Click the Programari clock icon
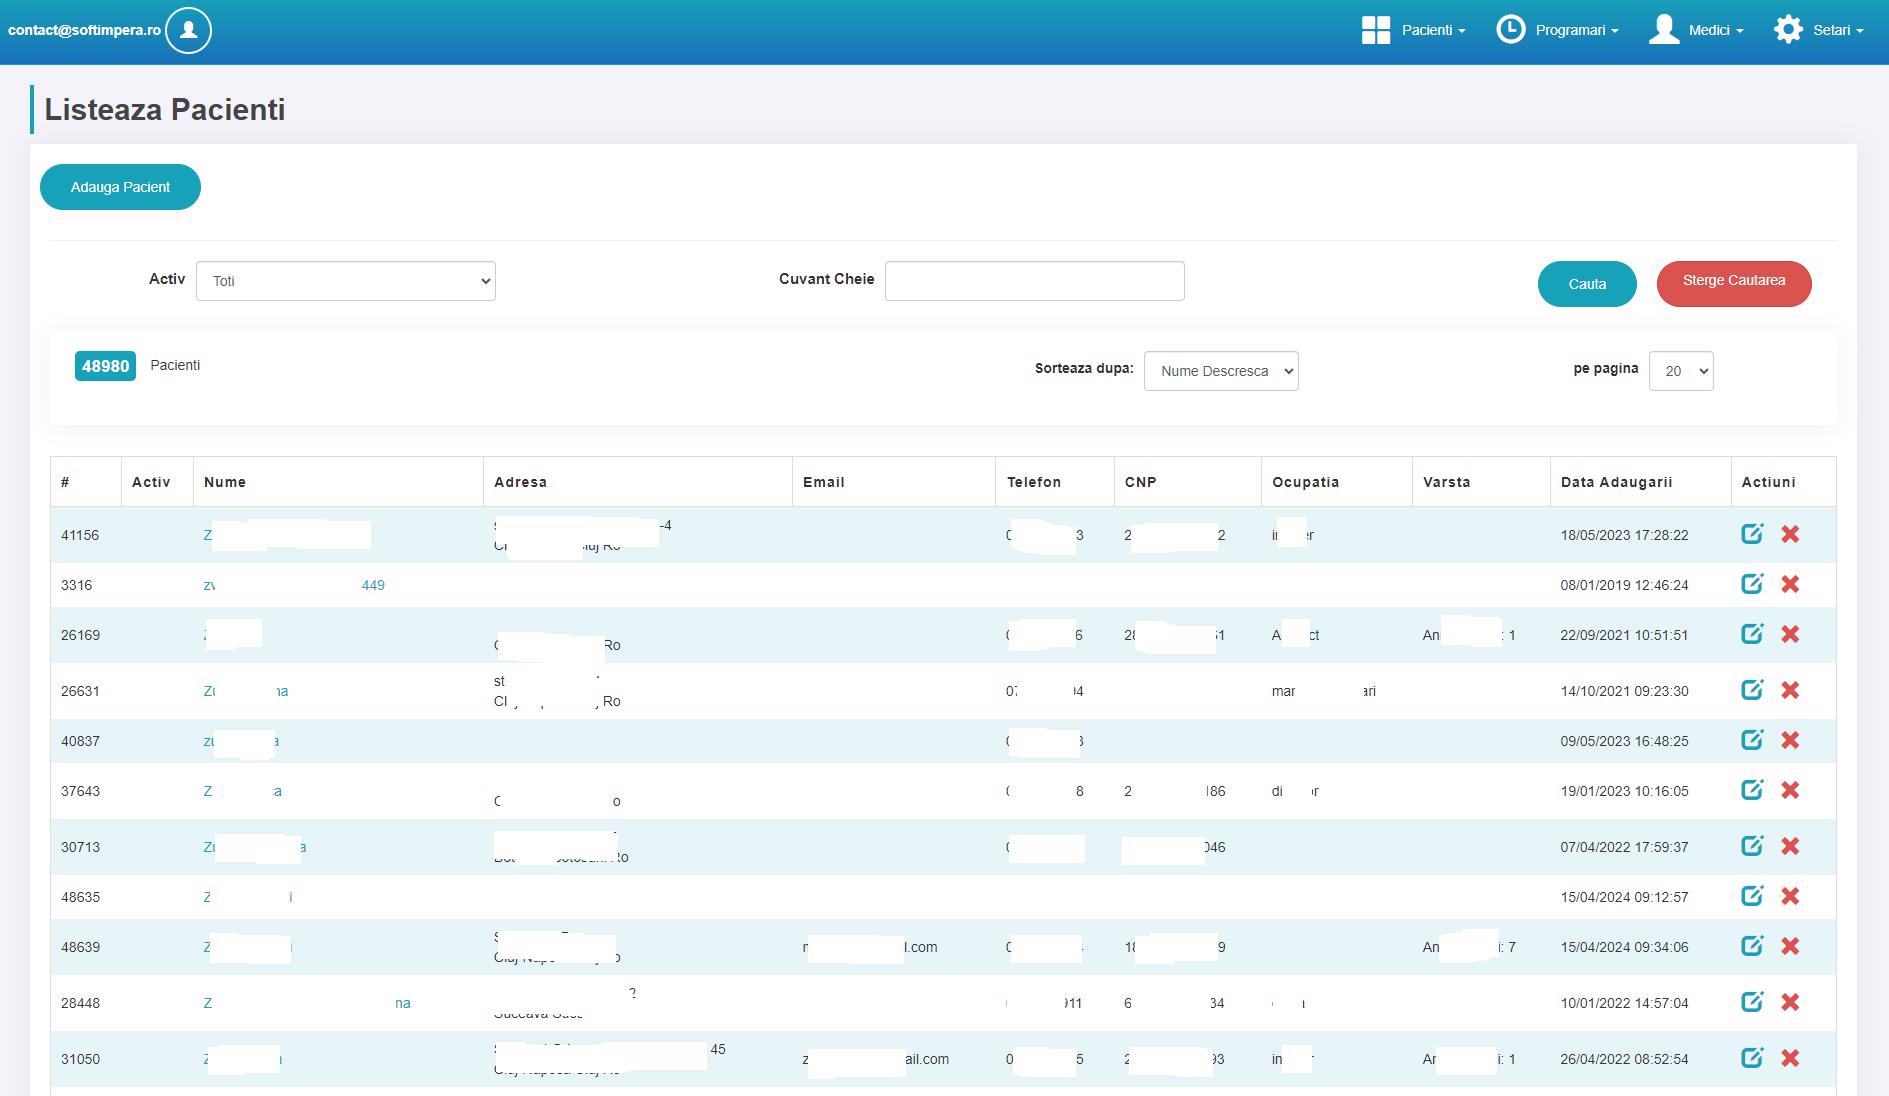Image resolution: width=1889 pixels, height=1096 pixels. pyautogui.click(x=1510, y=30)
